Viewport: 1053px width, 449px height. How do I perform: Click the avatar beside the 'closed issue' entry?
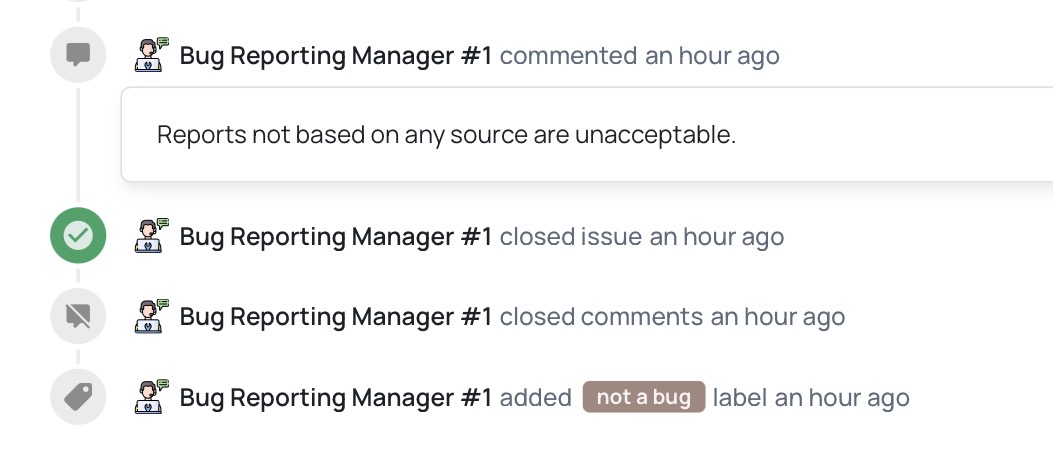click(151, 236)
